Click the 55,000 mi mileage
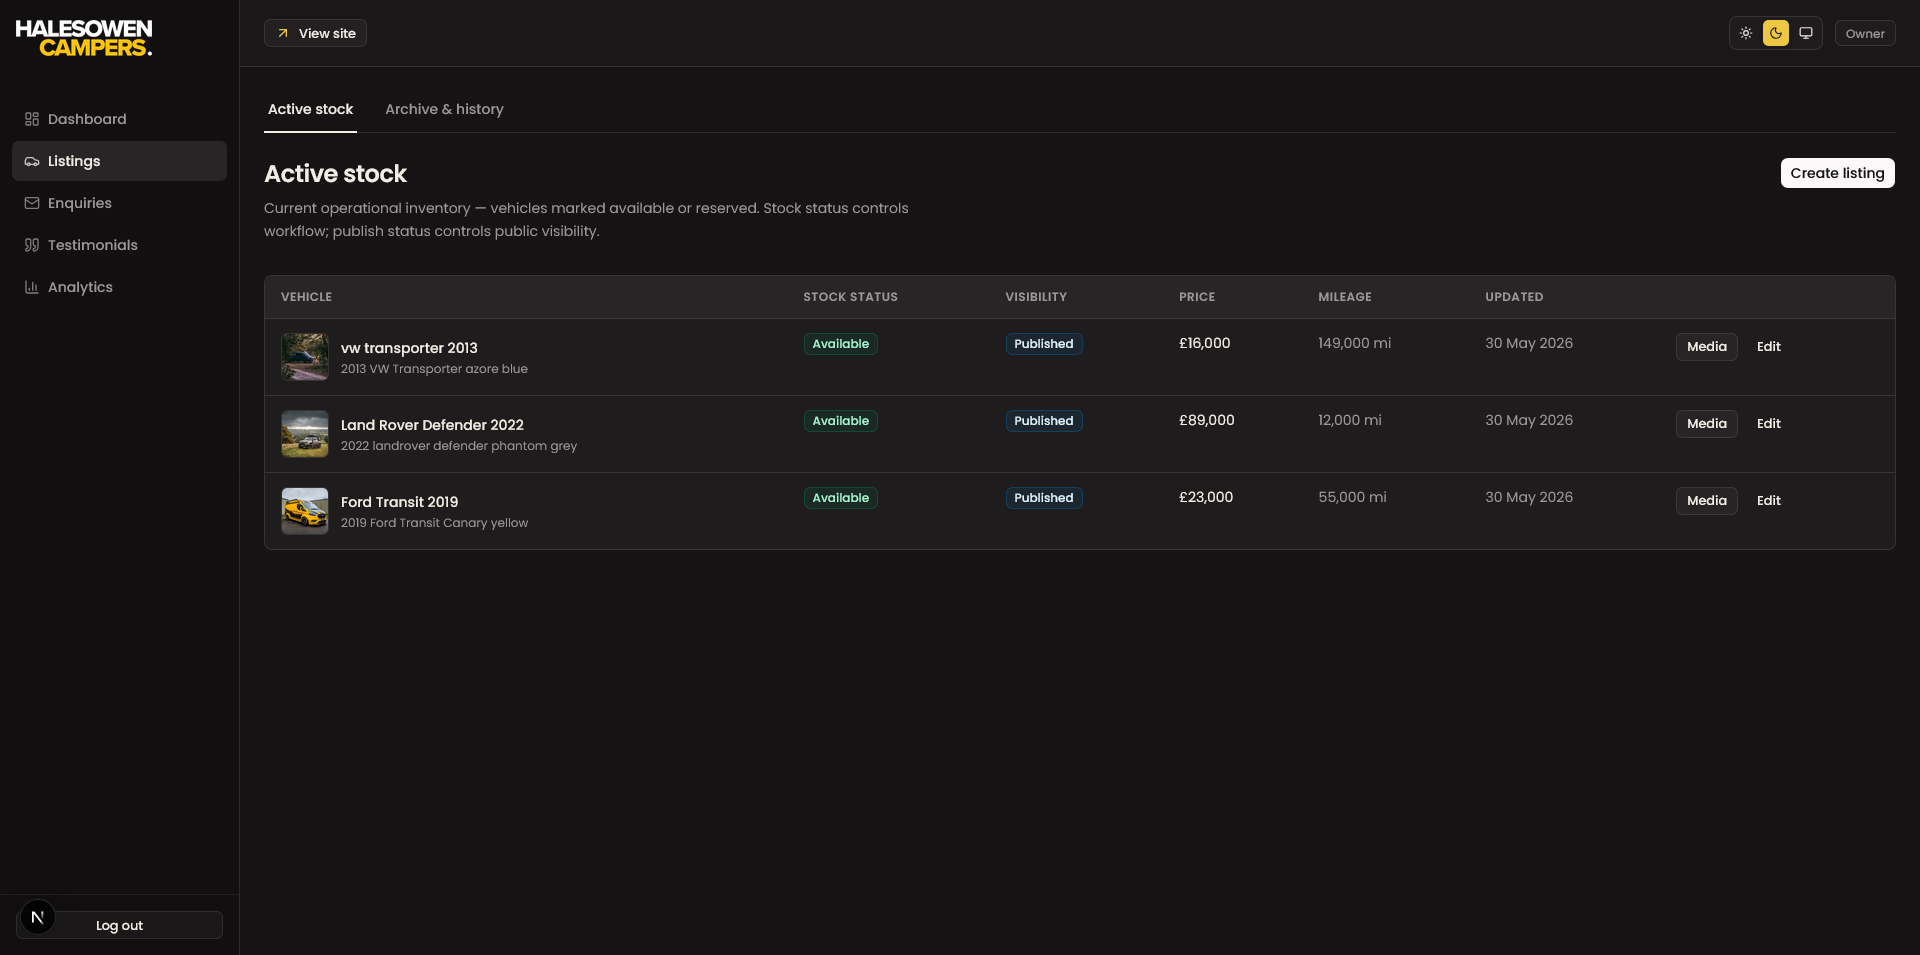Image resolution: width=1920 pixels, height=955 pixels. (1352, 497)
